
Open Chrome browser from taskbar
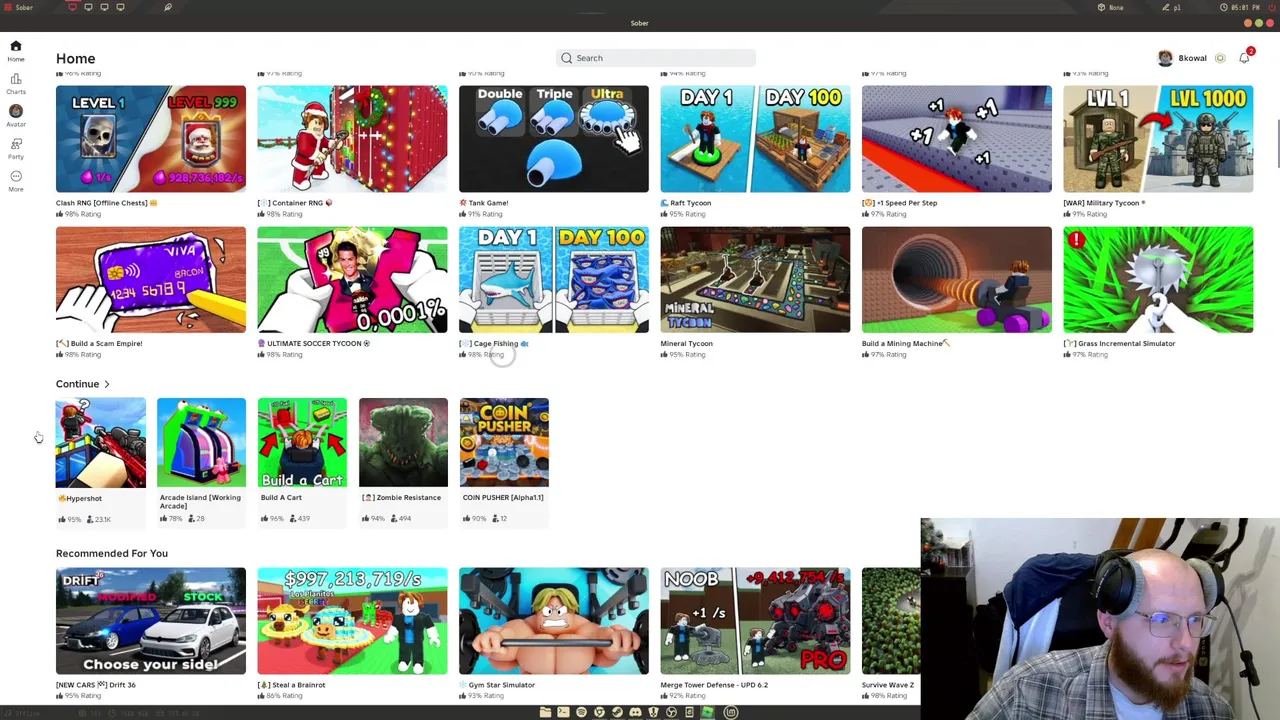(599, 712)
